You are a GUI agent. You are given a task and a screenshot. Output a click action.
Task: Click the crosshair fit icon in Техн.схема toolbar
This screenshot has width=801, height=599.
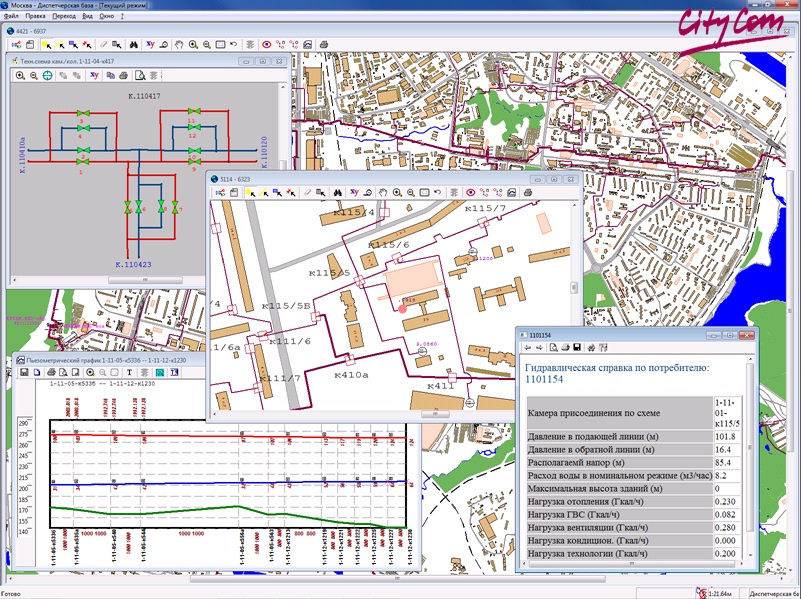(47, 76)
